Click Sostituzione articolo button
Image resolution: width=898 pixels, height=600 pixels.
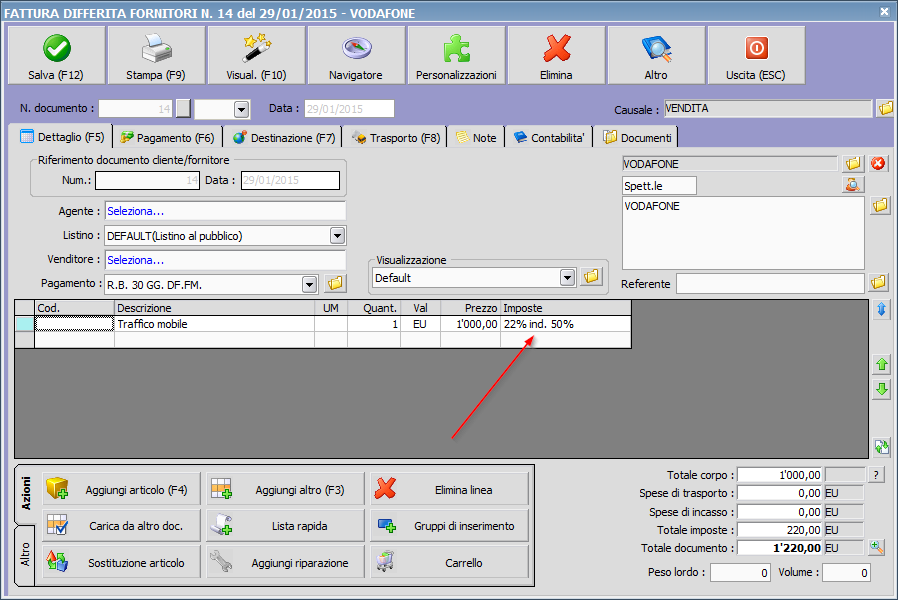pos(121,562)
